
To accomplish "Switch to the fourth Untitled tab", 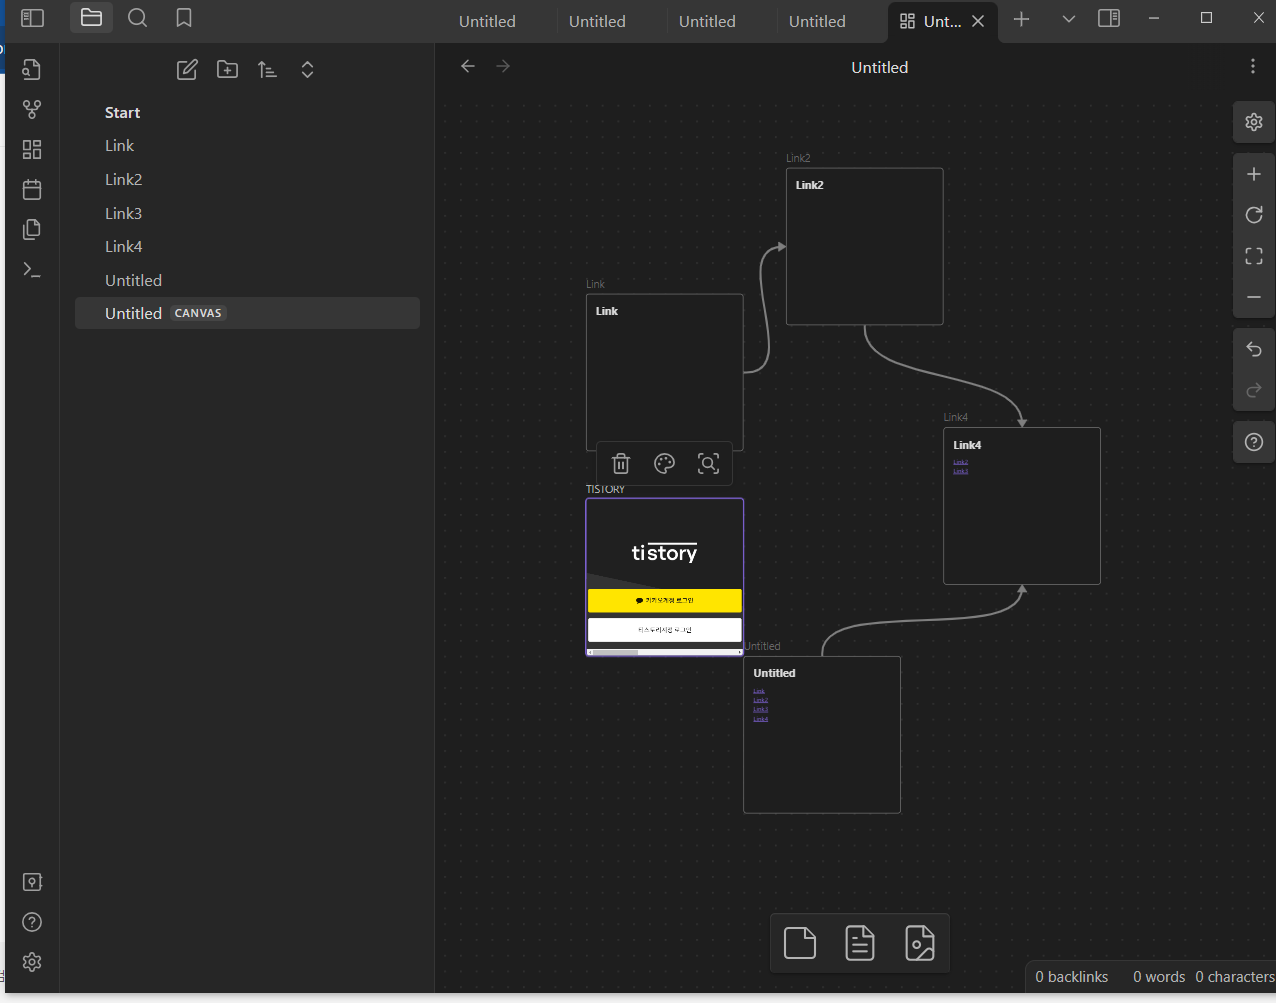I will point(817,21).
